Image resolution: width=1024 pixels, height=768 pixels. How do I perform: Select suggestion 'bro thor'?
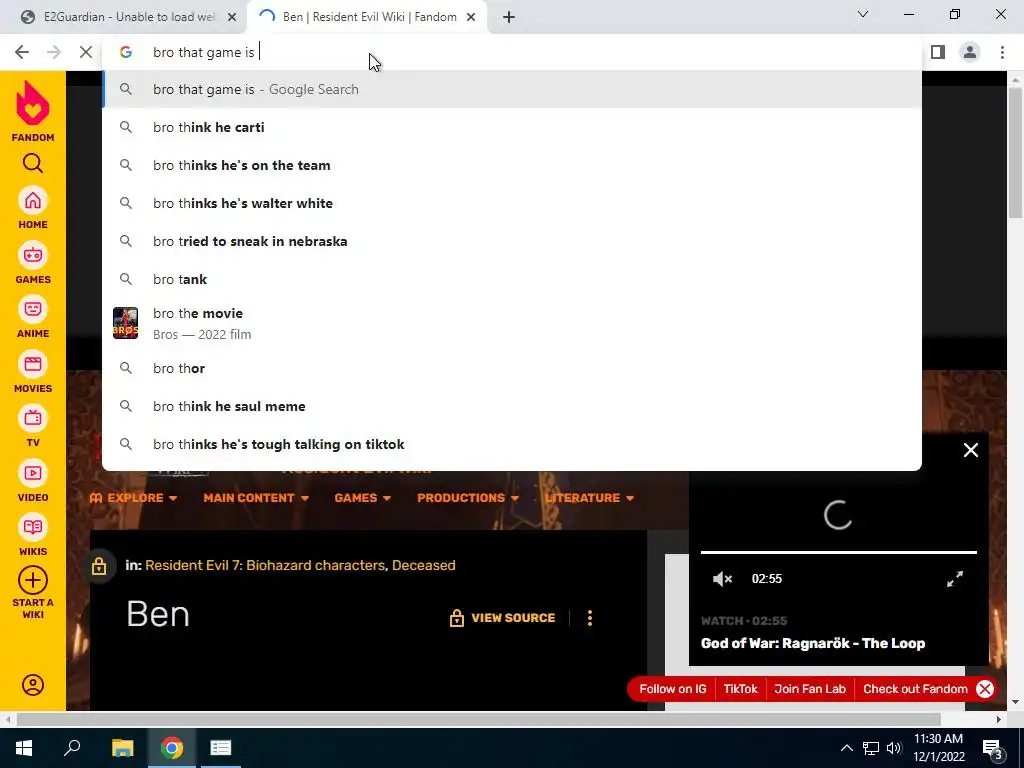[x=512, y=368]
